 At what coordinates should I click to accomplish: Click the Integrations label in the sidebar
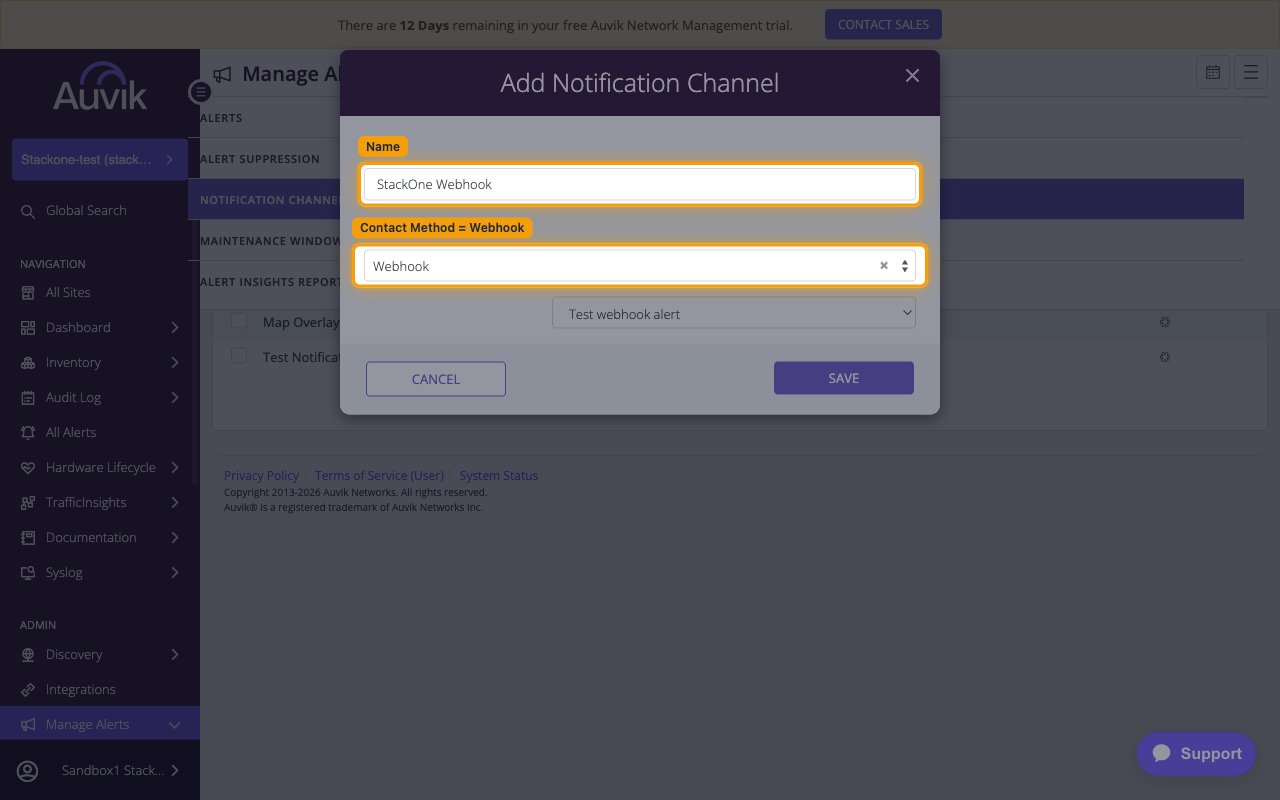[x=81, y=690]
